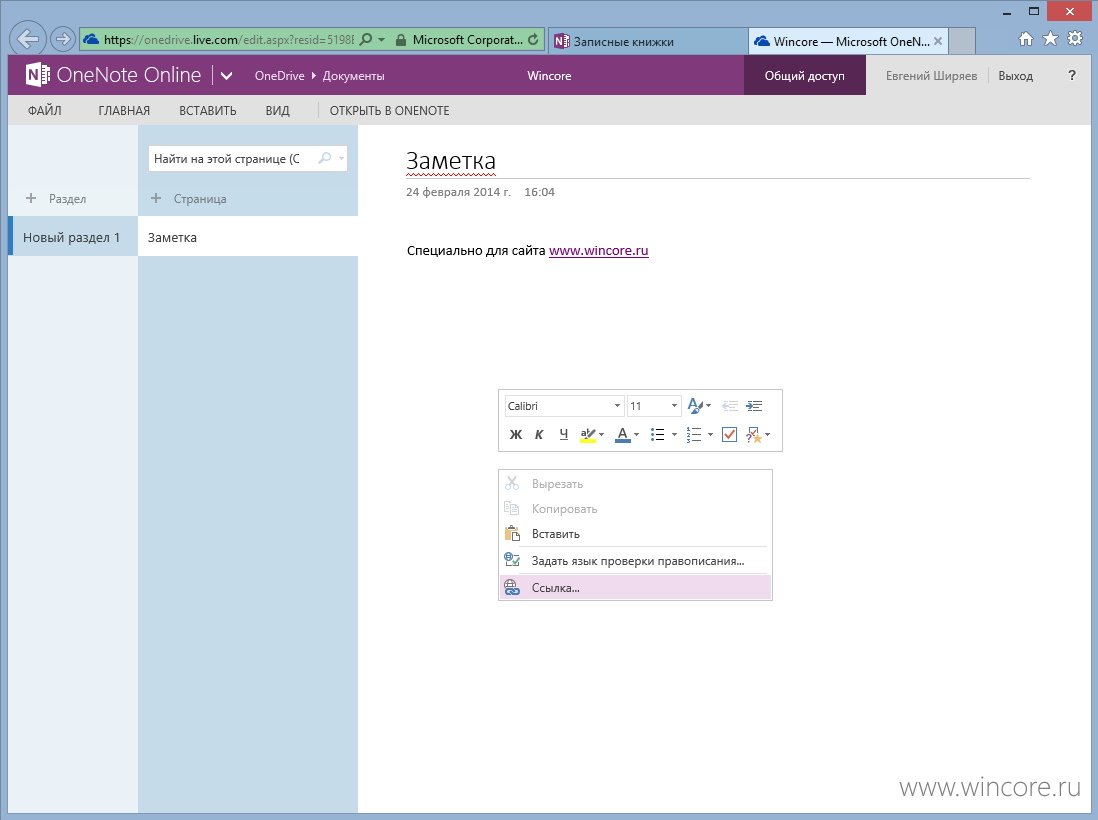Choose Ссылка... in context menu
Viewport: 1098px width, 820px height.
click(x=635, y=588)
